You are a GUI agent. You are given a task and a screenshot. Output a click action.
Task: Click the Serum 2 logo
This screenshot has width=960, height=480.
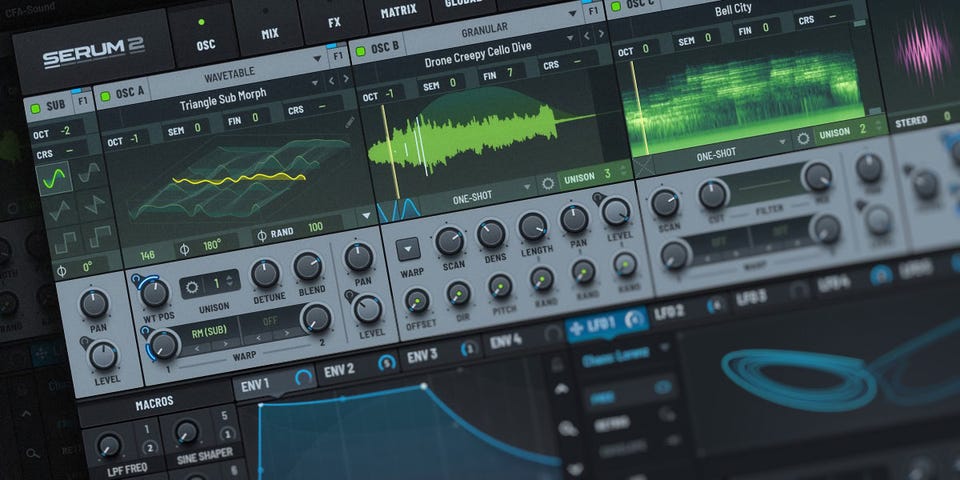point(93,53)
